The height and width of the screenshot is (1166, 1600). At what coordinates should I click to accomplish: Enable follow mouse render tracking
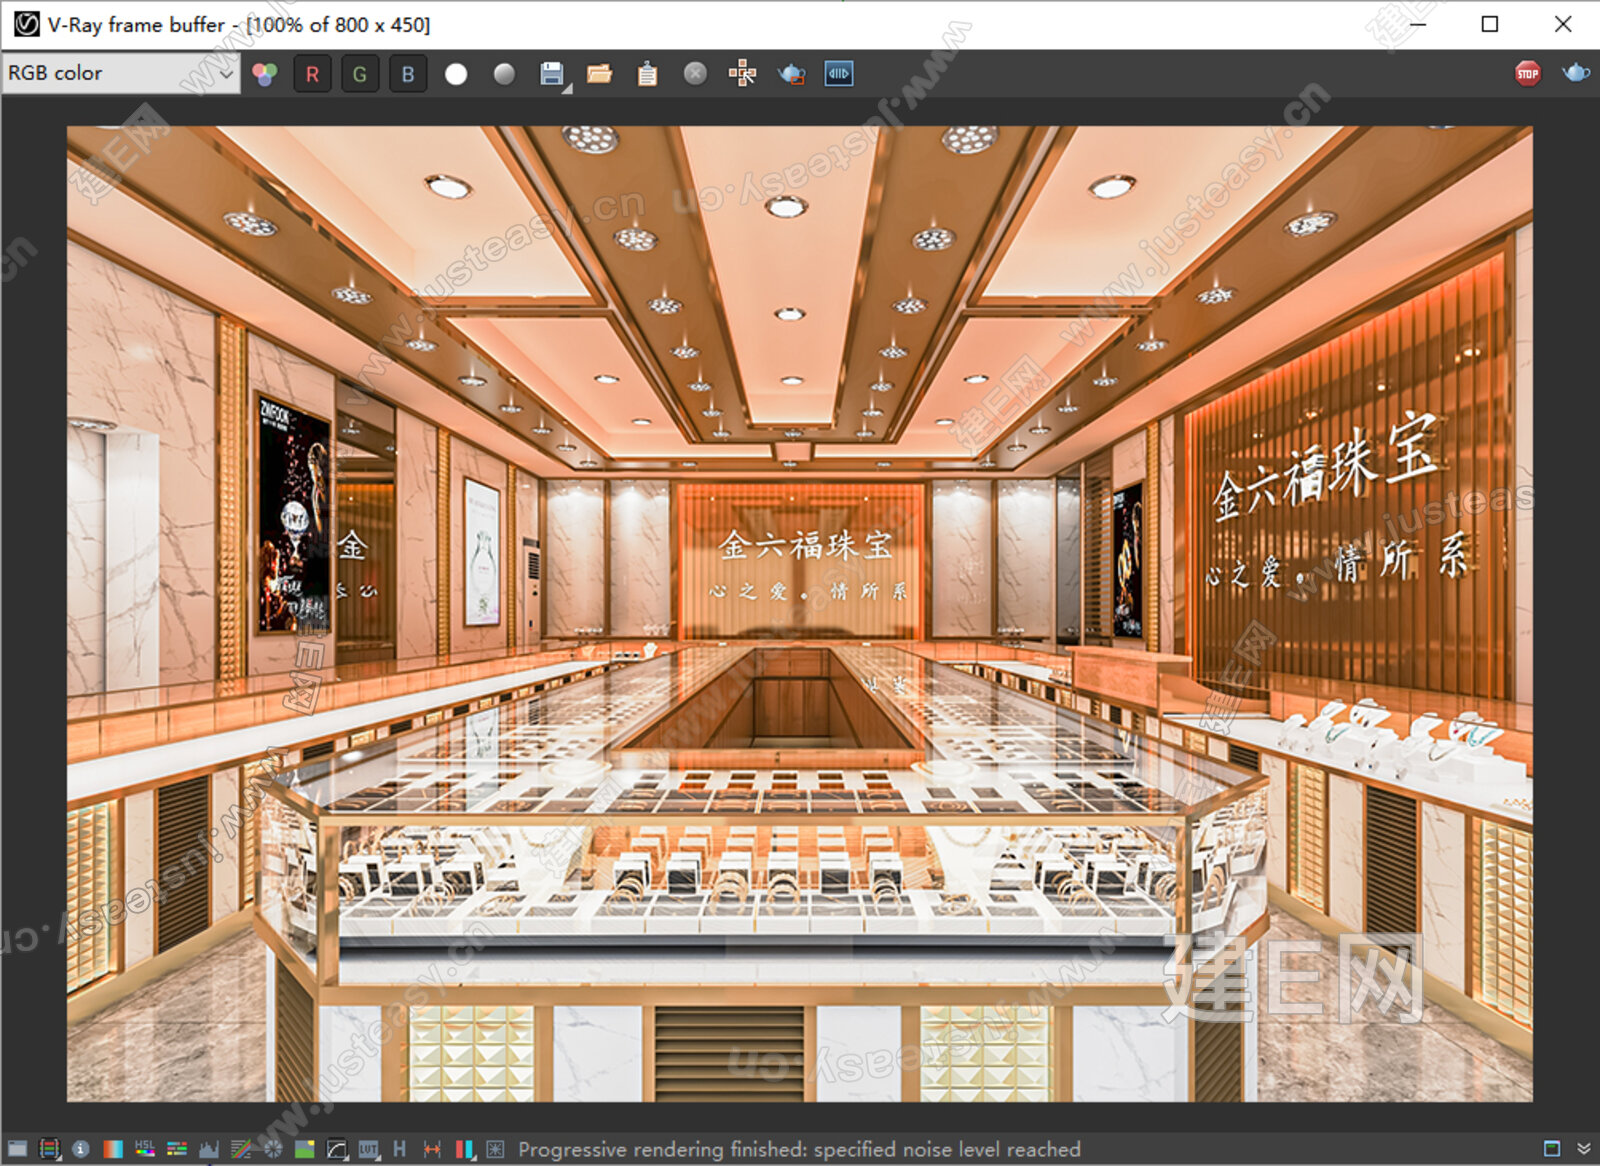(742, 73)
